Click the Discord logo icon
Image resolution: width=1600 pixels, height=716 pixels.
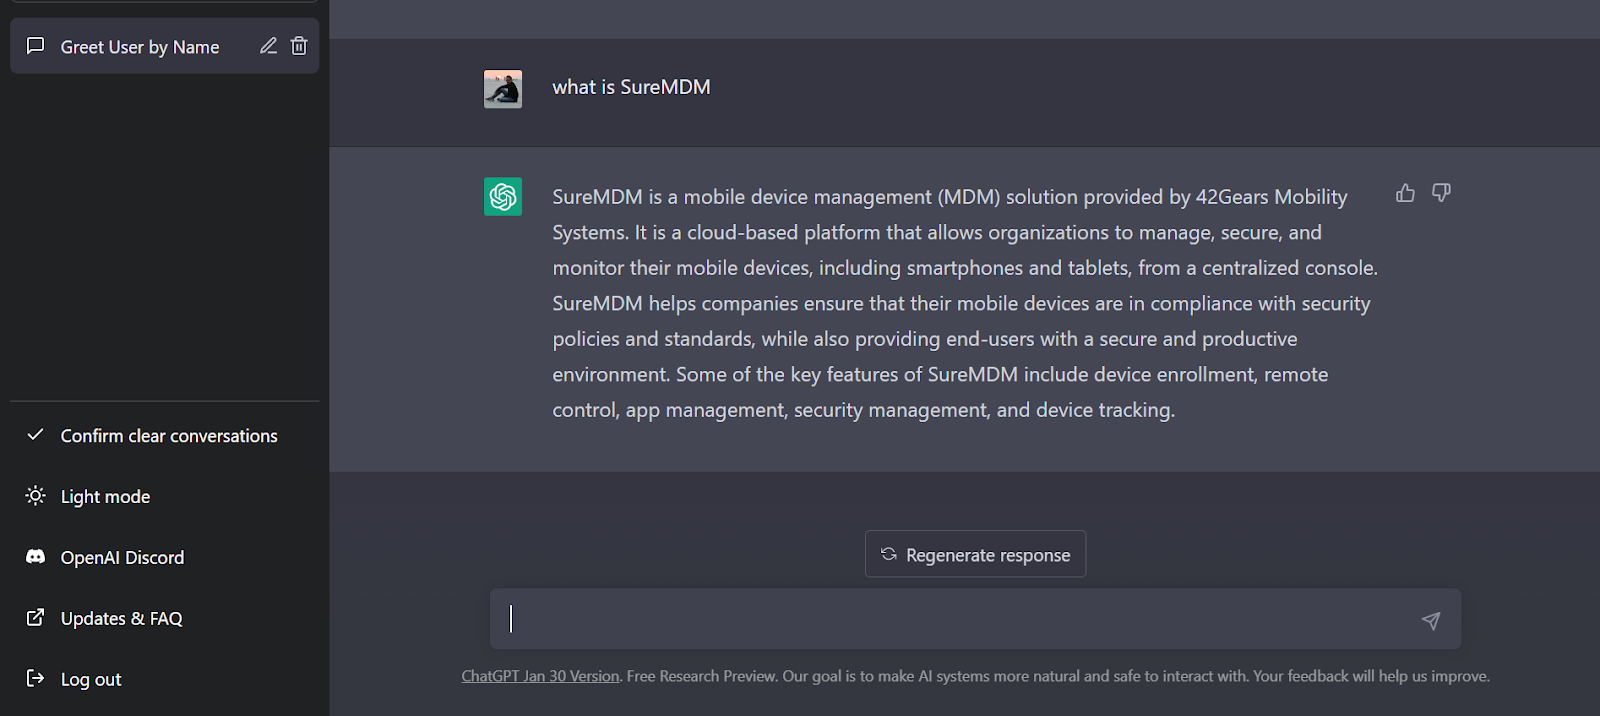click(x=36, y=557)
